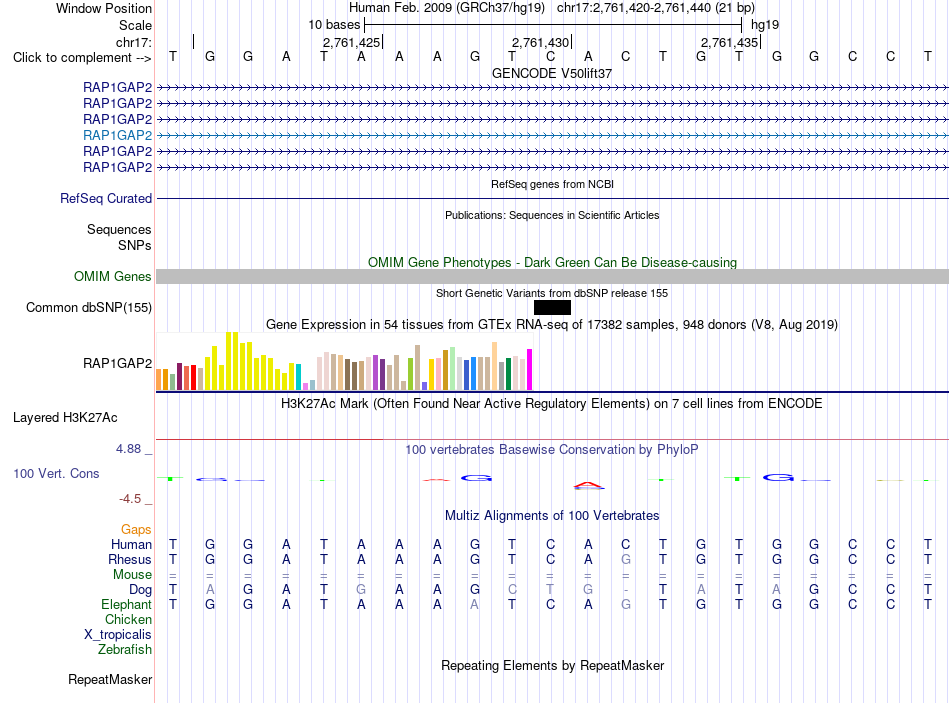Click the light-blue highlighted RAP1GAP2 transcript arrows
Viewport: 950px width, 703px height.
(552, 135)
